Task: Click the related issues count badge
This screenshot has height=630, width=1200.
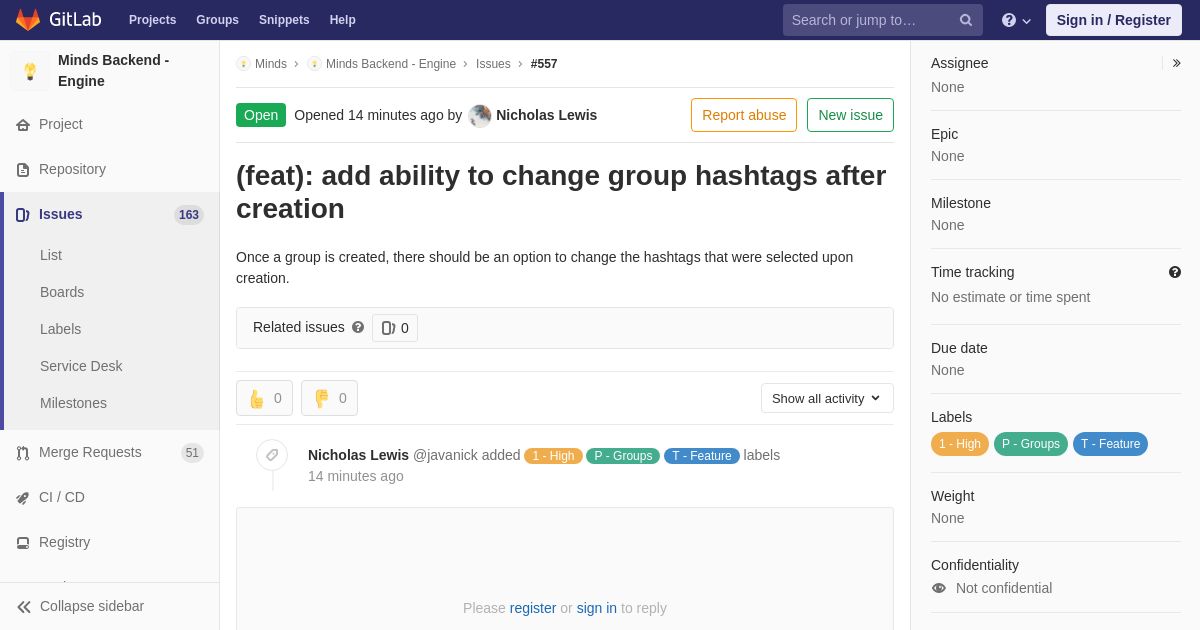Action: 395,328
